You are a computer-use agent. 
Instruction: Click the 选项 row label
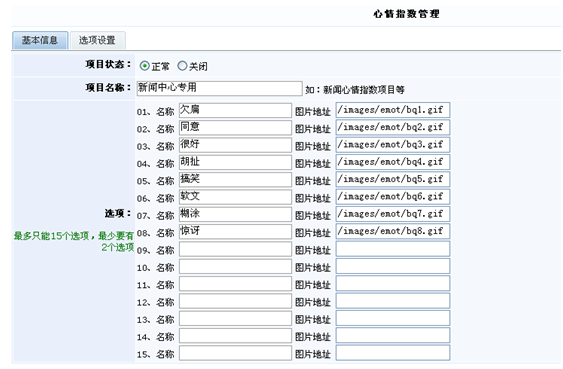tap(118, 214)
